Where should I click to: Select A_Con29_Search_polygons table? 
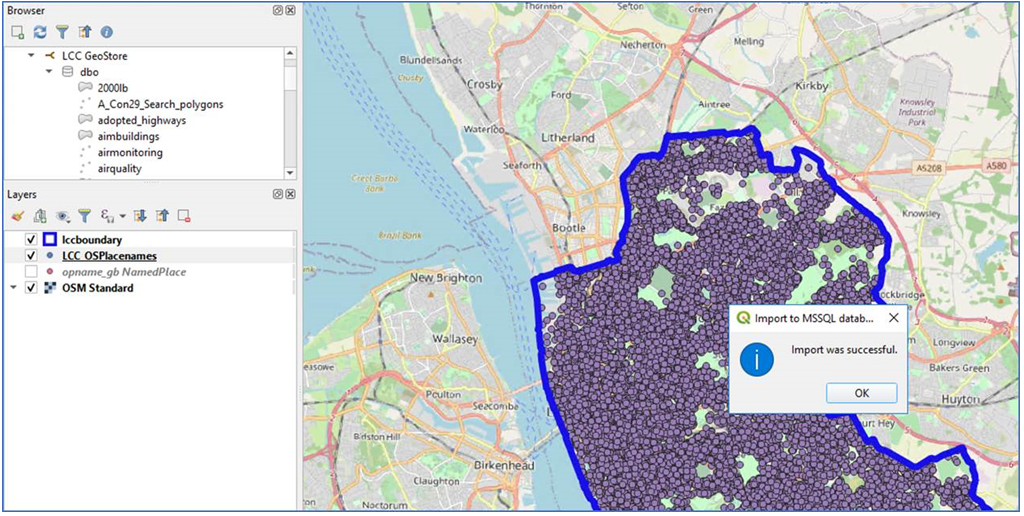point(161,104)
